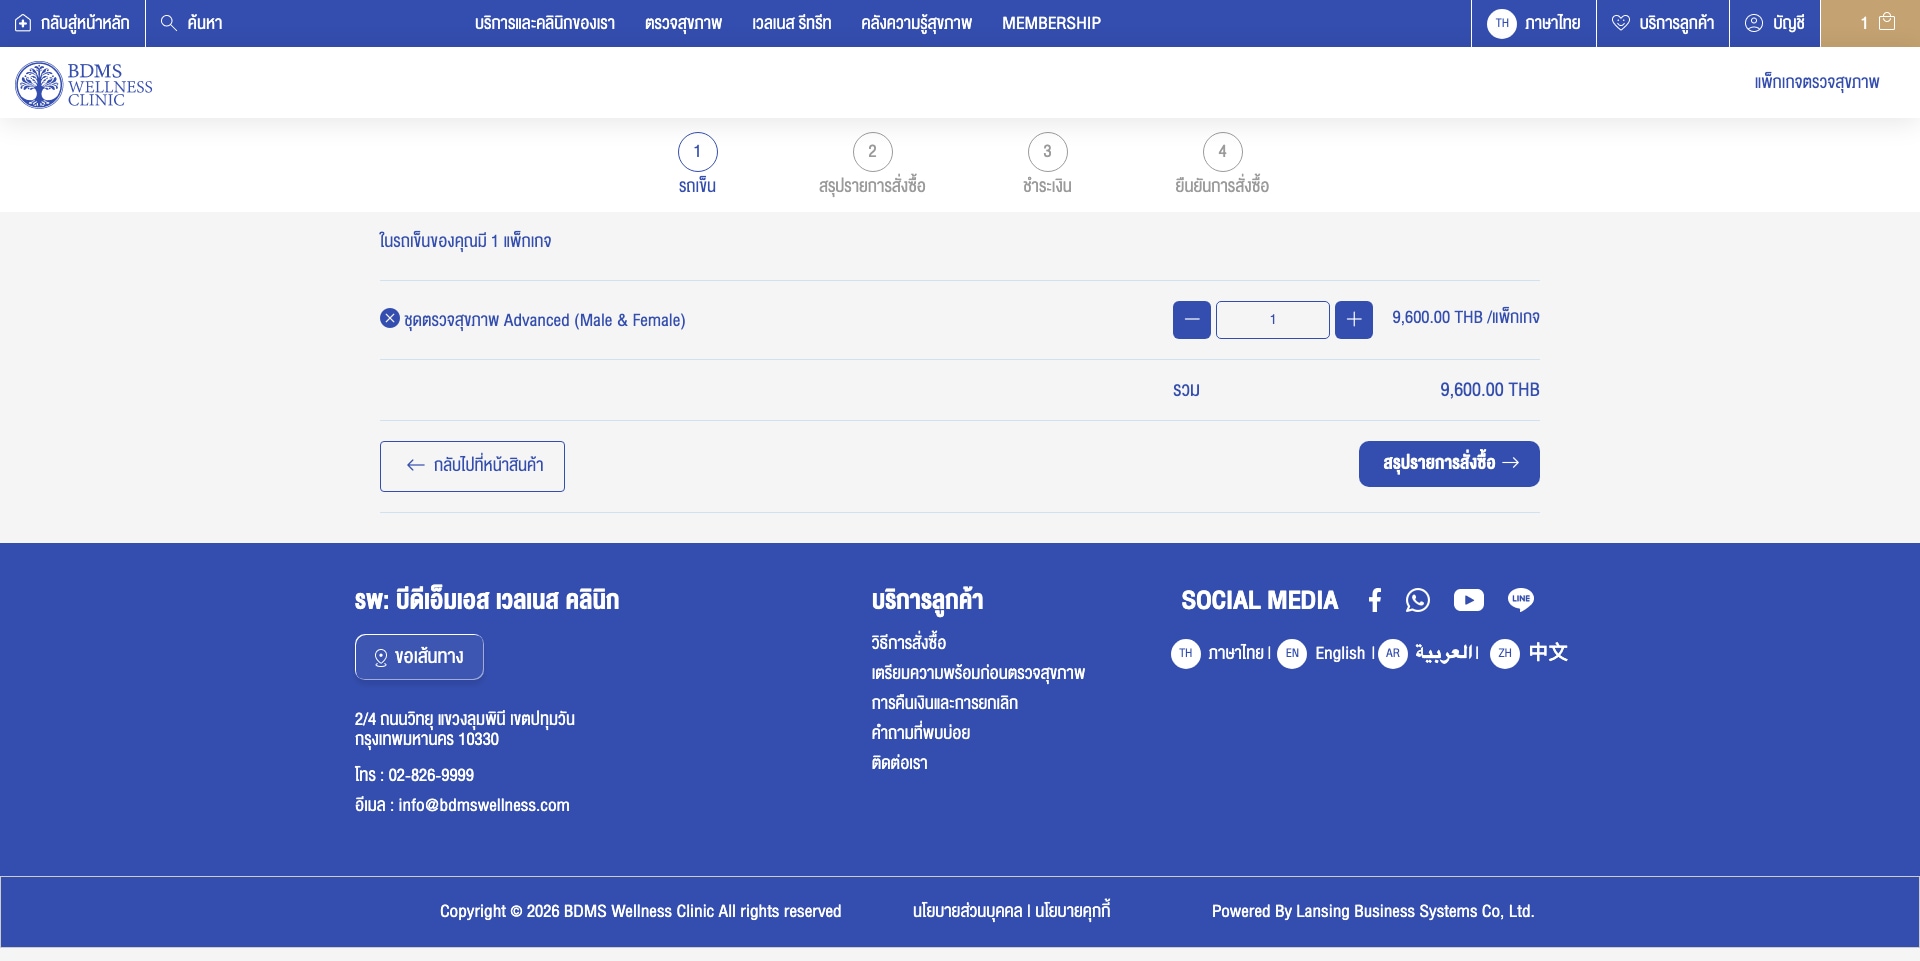Click the BDMS Wellness Clinic logo
1920x961 pixels.
(x=84, y=85)
